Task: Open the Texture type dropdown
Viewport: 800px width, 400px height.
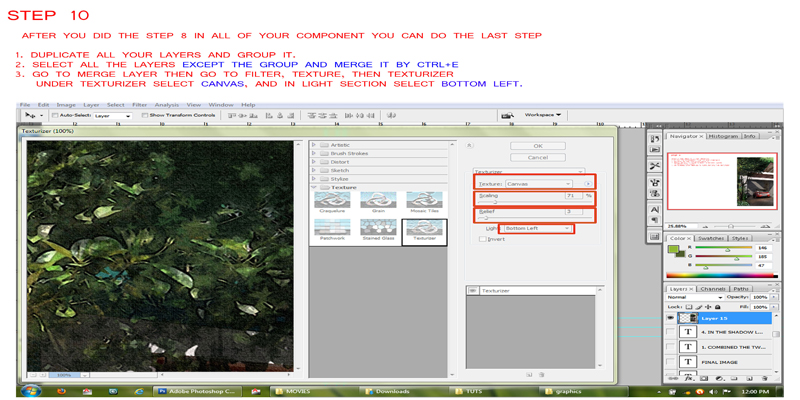Action: pos(538,184)
